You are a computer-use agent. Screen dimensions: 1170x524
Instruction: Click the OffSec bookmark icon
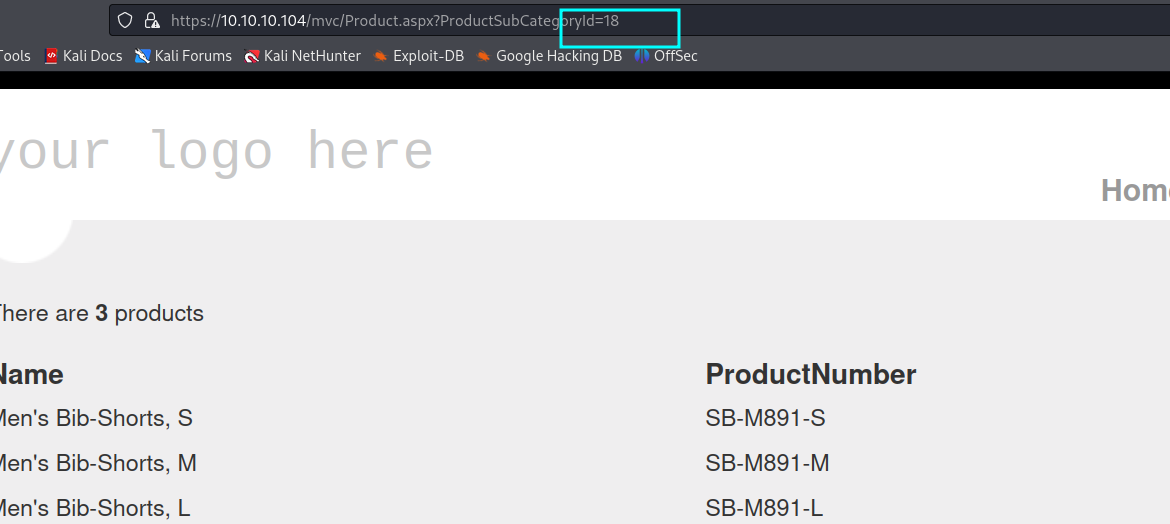point(641,56)
